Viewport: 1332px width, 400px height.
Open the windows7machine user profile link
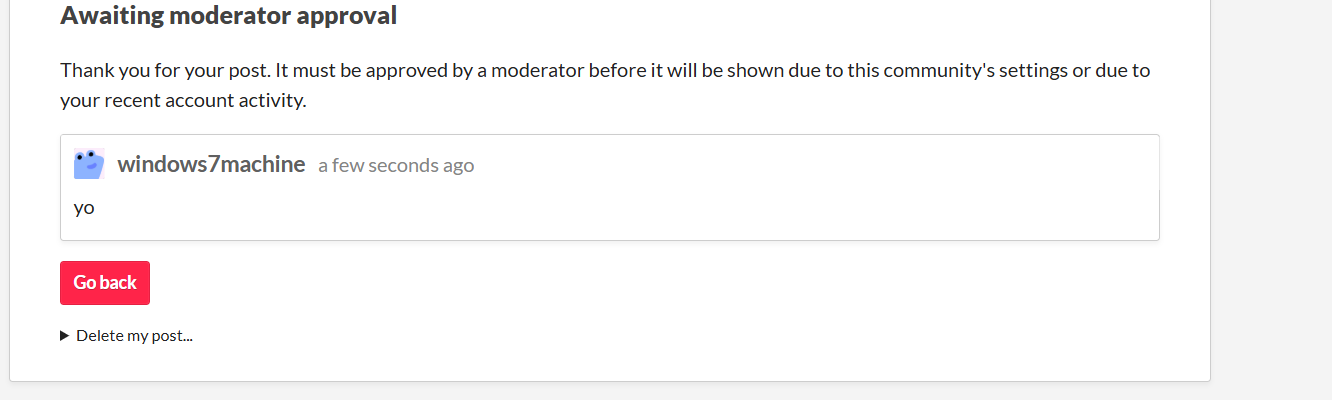pos(211,164)
